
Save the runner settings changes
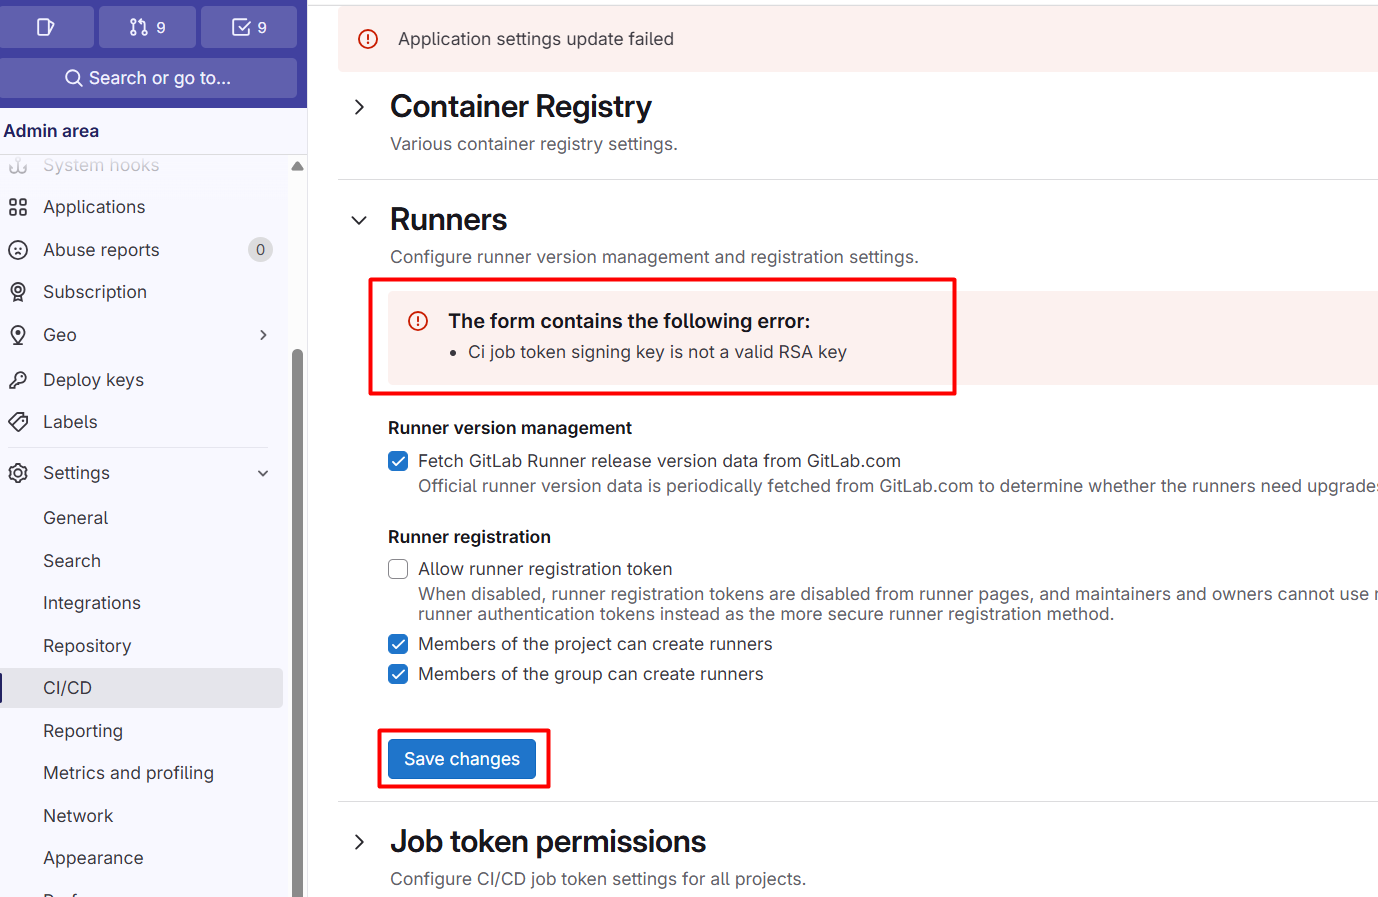click(x=461, y=759)
